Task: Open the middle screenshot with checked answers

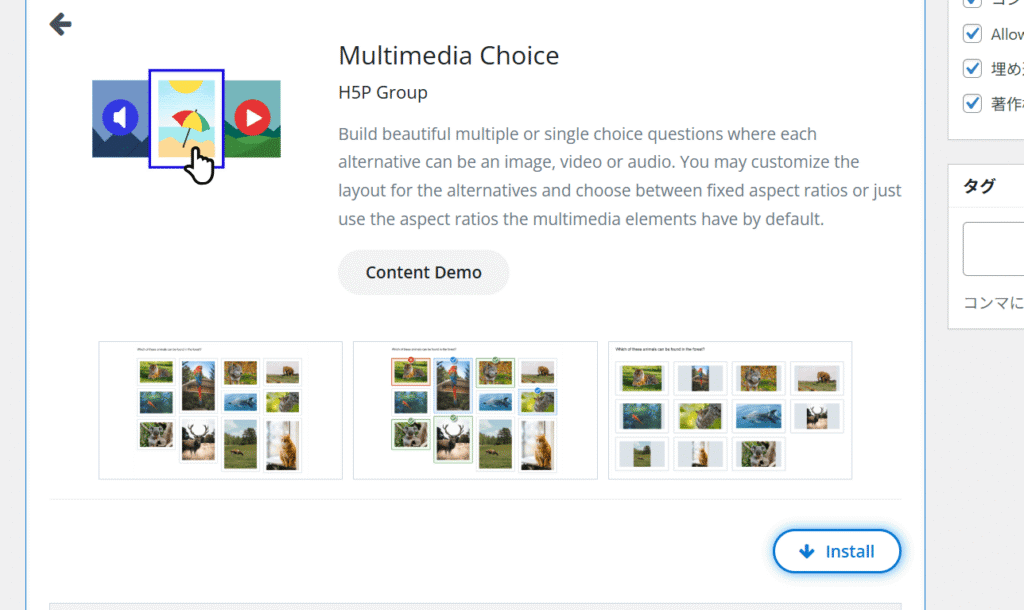Action: [475, 410]
